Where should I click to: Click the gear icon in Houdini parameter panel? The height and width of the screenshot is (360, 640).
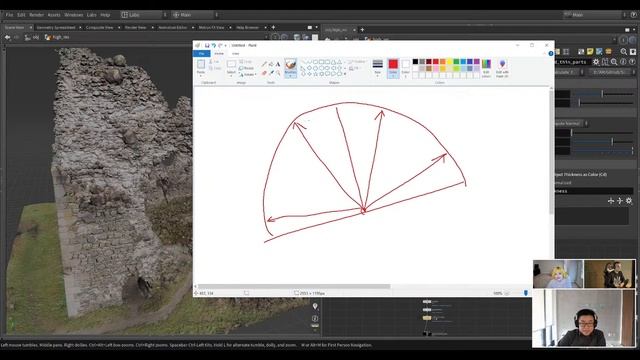(596, 62)
